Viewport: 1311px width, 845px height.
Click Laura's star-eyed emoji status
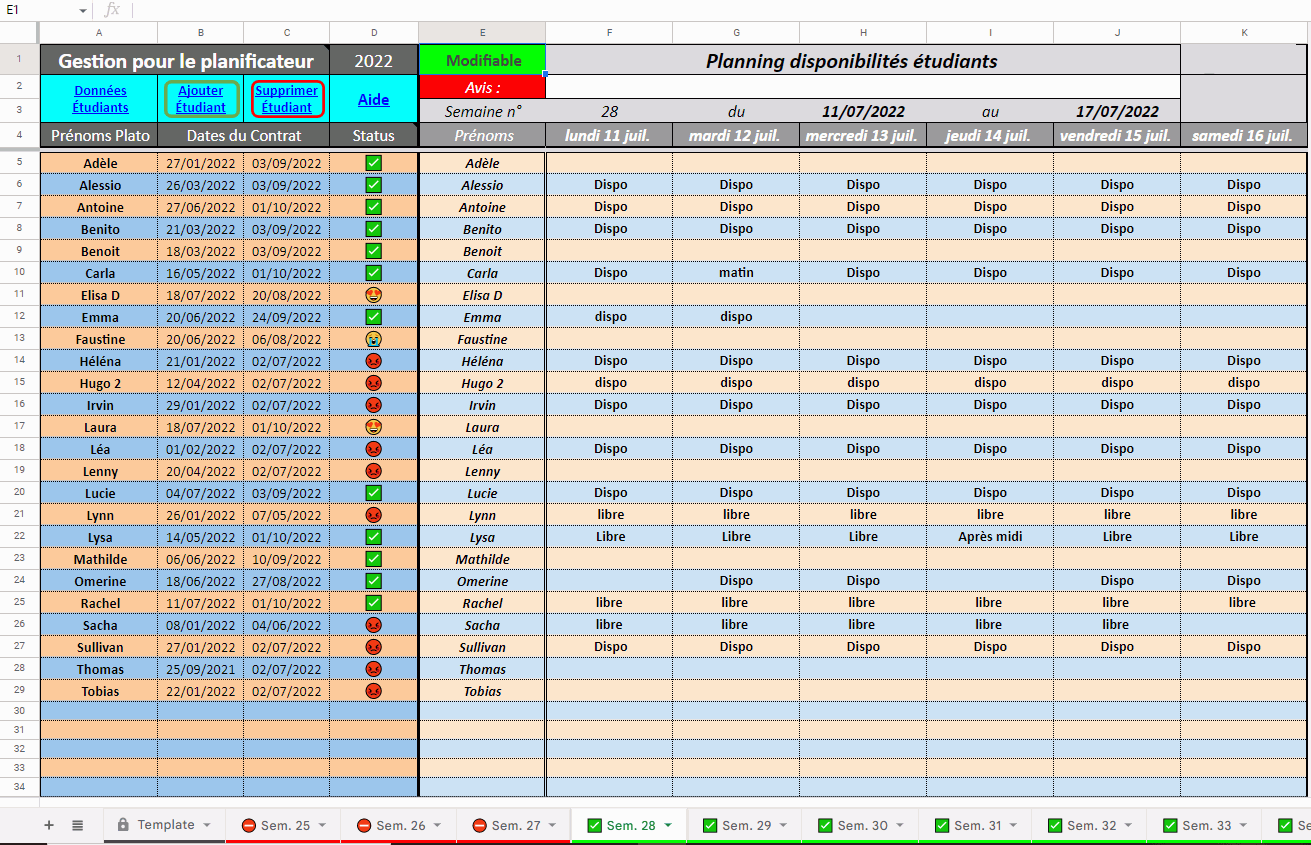click(x=374, y=427)
